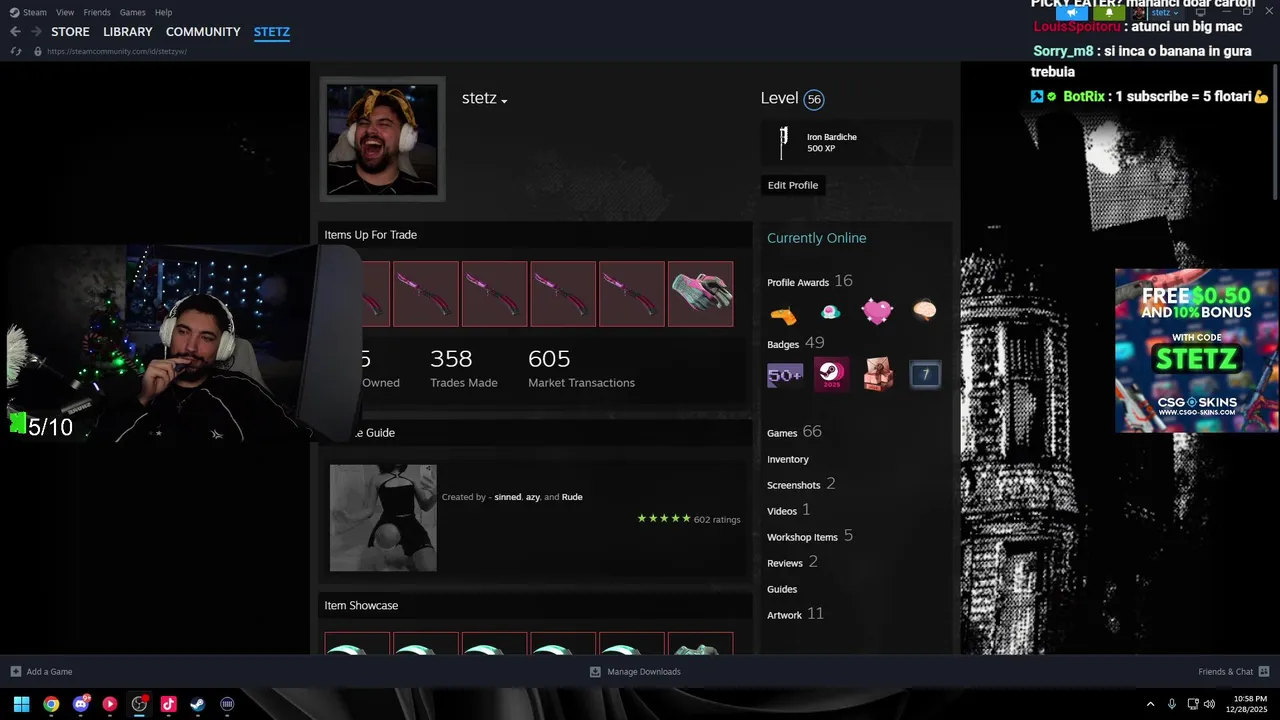
Task: Open the Steam 2025 red badge
Action: point(831,375)
